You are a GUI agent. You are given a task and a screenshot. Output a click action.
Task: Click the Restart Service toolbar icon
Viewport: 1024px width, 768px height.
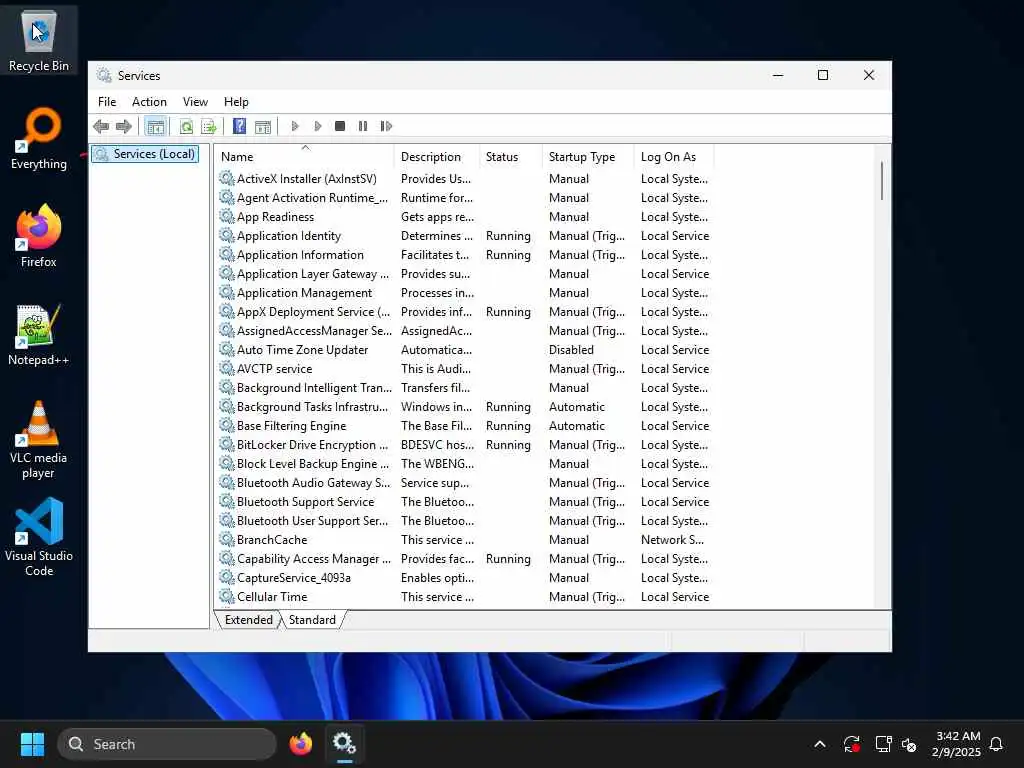pyautogui.click(x=386, y=126)
